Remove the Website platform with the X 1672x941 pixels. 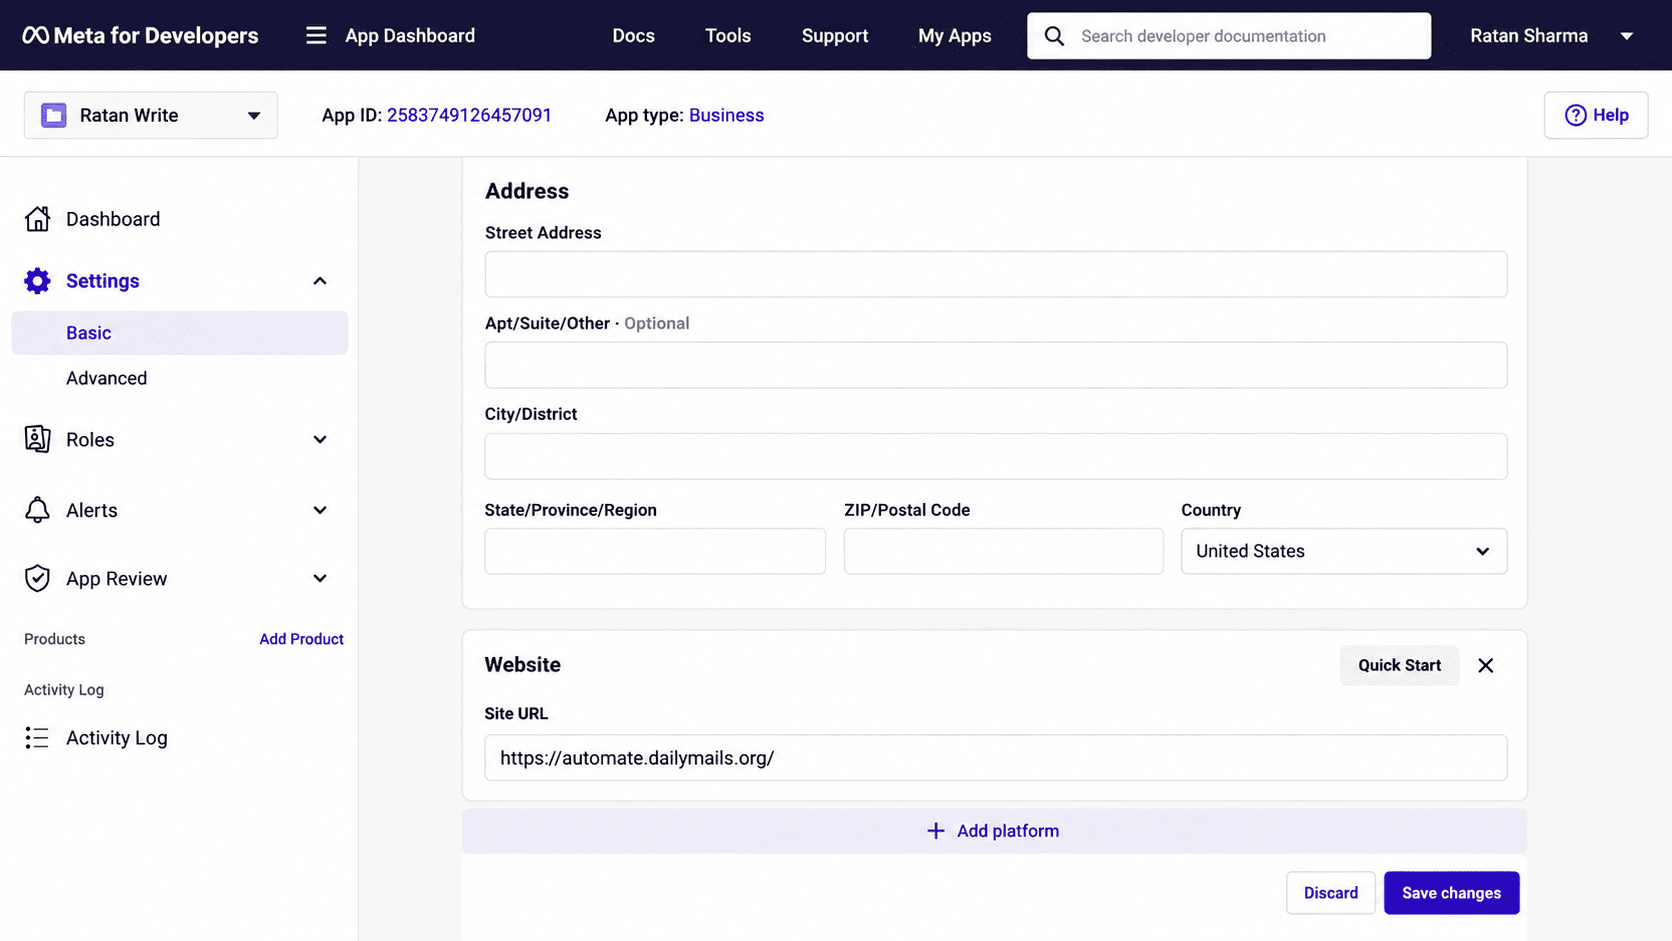pos(1486,666)
